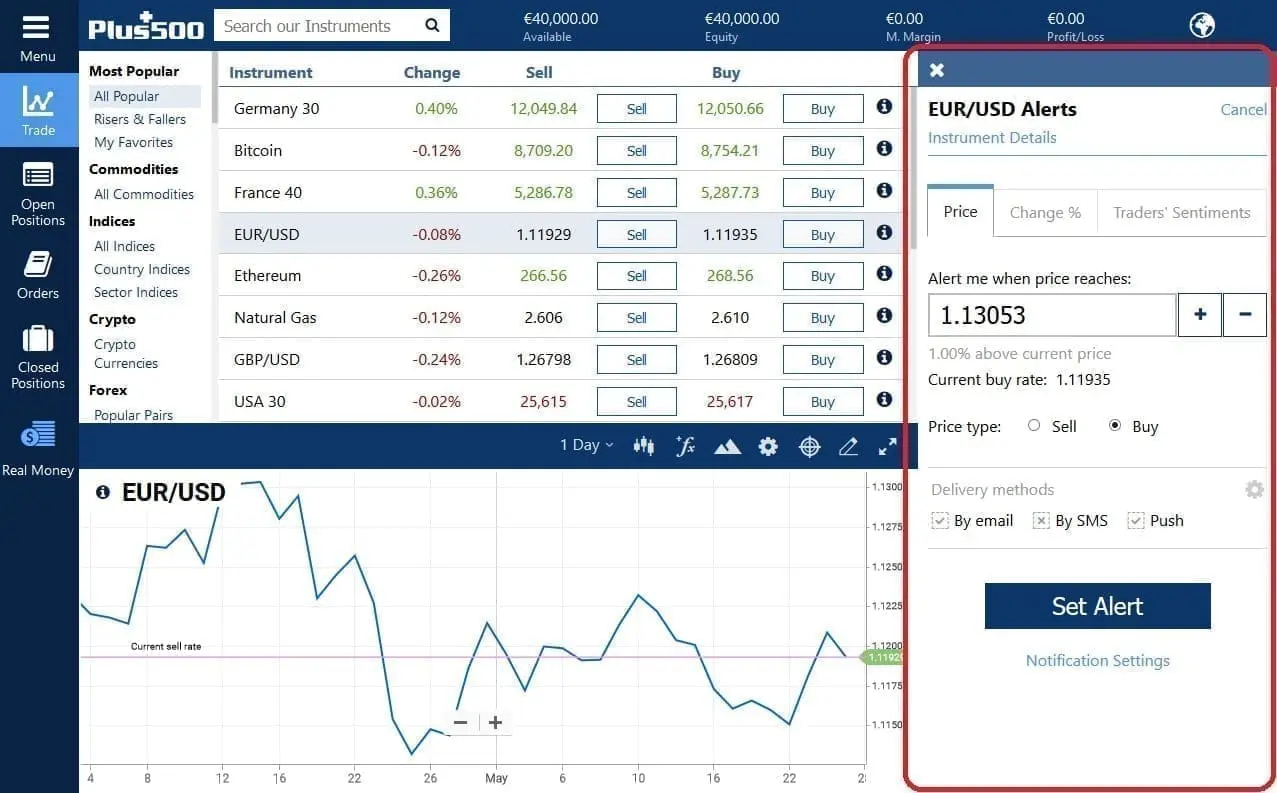Toggle the By email checkbox
Screen dimensions: 1277x793
[940, 520]
